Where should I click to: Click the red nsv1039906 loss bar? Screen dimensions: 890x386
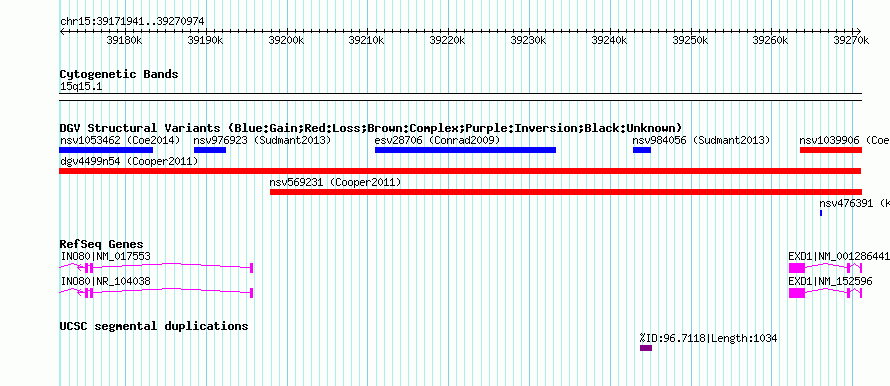[x=831, y=150]
